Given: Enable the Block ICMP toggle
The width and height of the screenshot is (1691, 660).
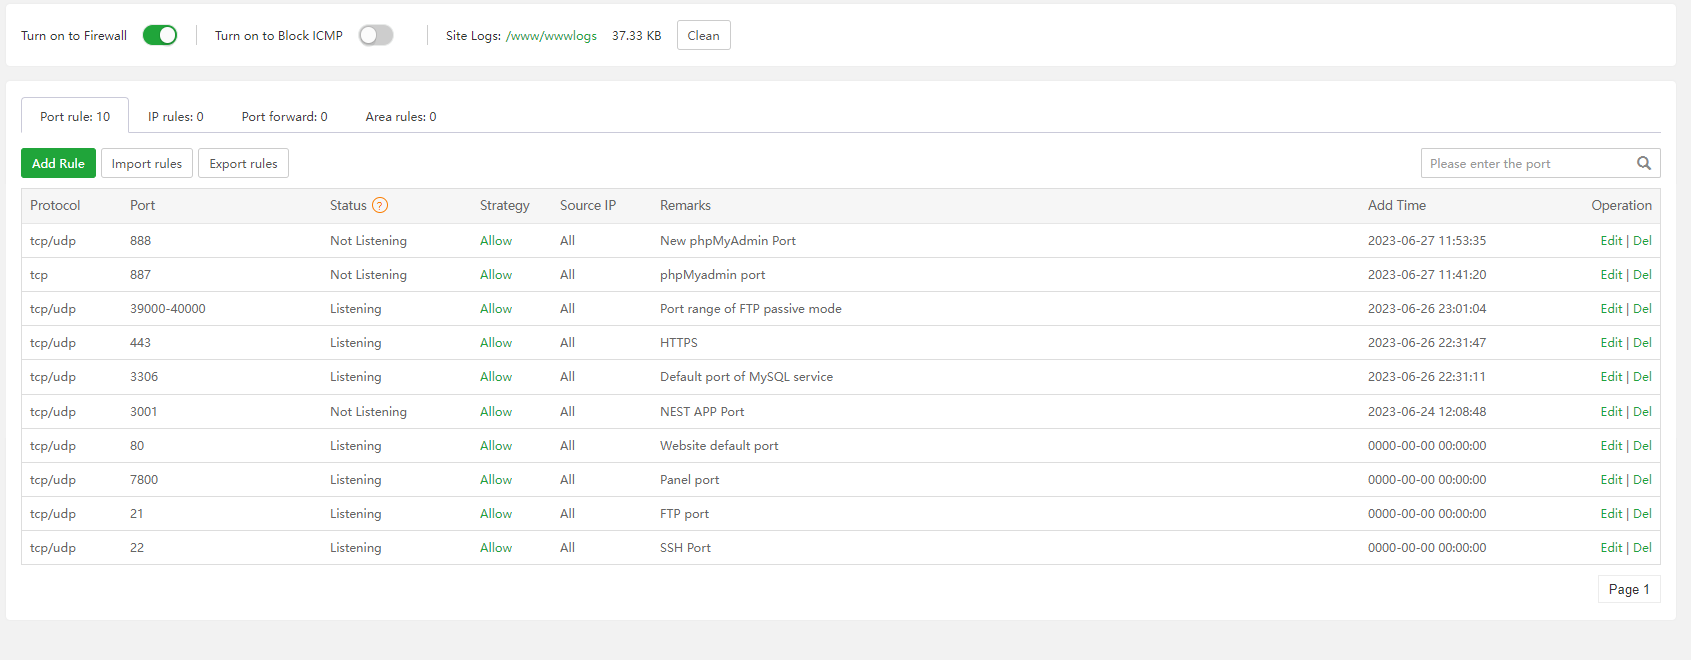Looking at the screenshot, I should 376,36.
